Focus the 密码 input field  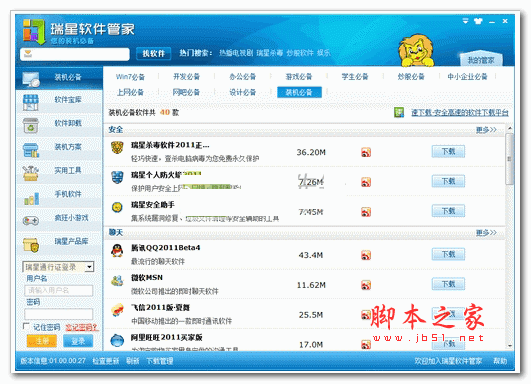[x=59, y=314]
